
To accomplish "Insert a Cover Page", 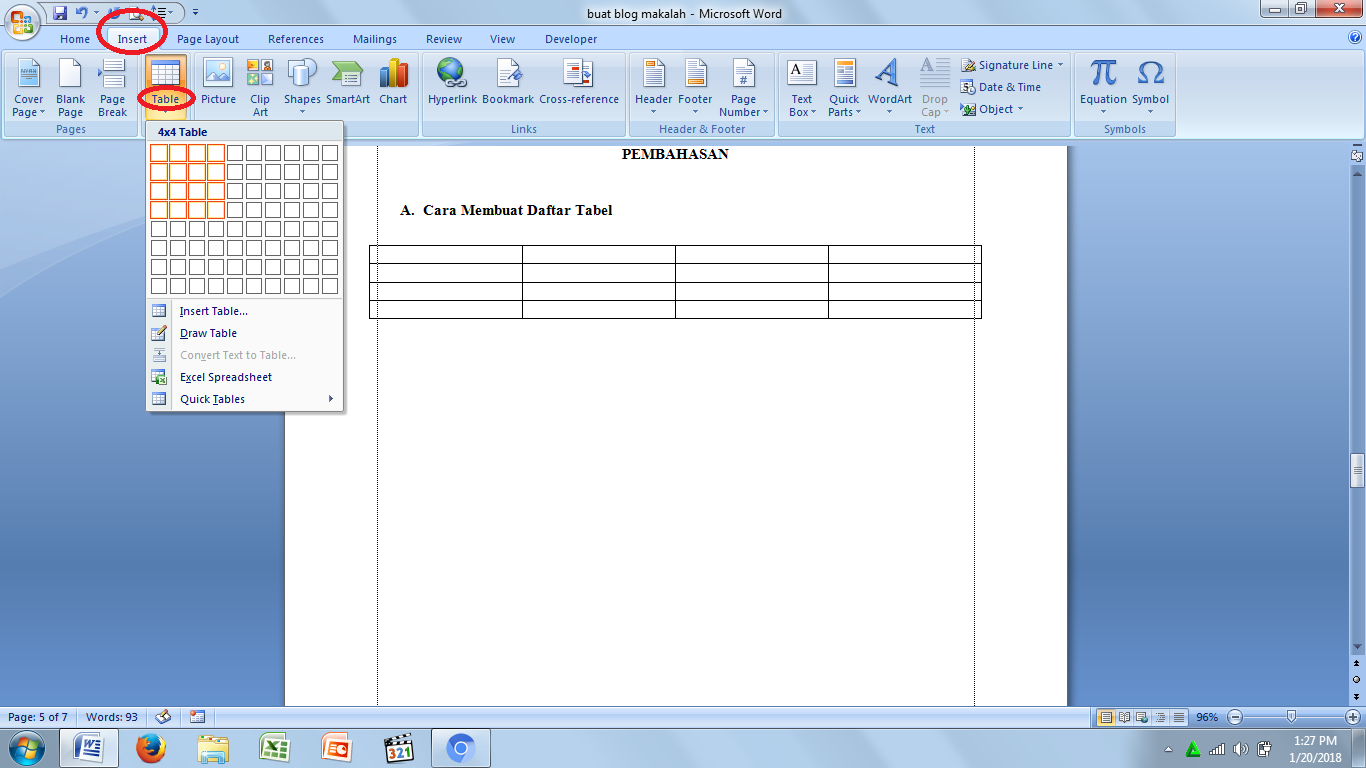I will point(27,85).
